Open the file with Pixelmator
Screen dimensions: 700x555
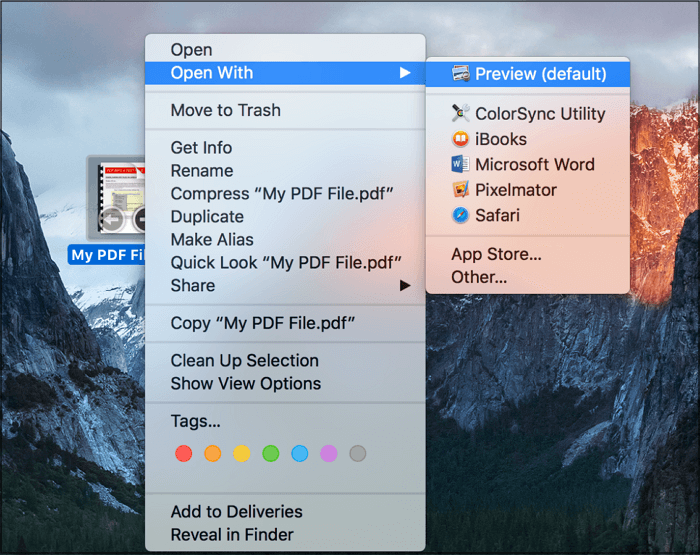click(x=528, y=190)
